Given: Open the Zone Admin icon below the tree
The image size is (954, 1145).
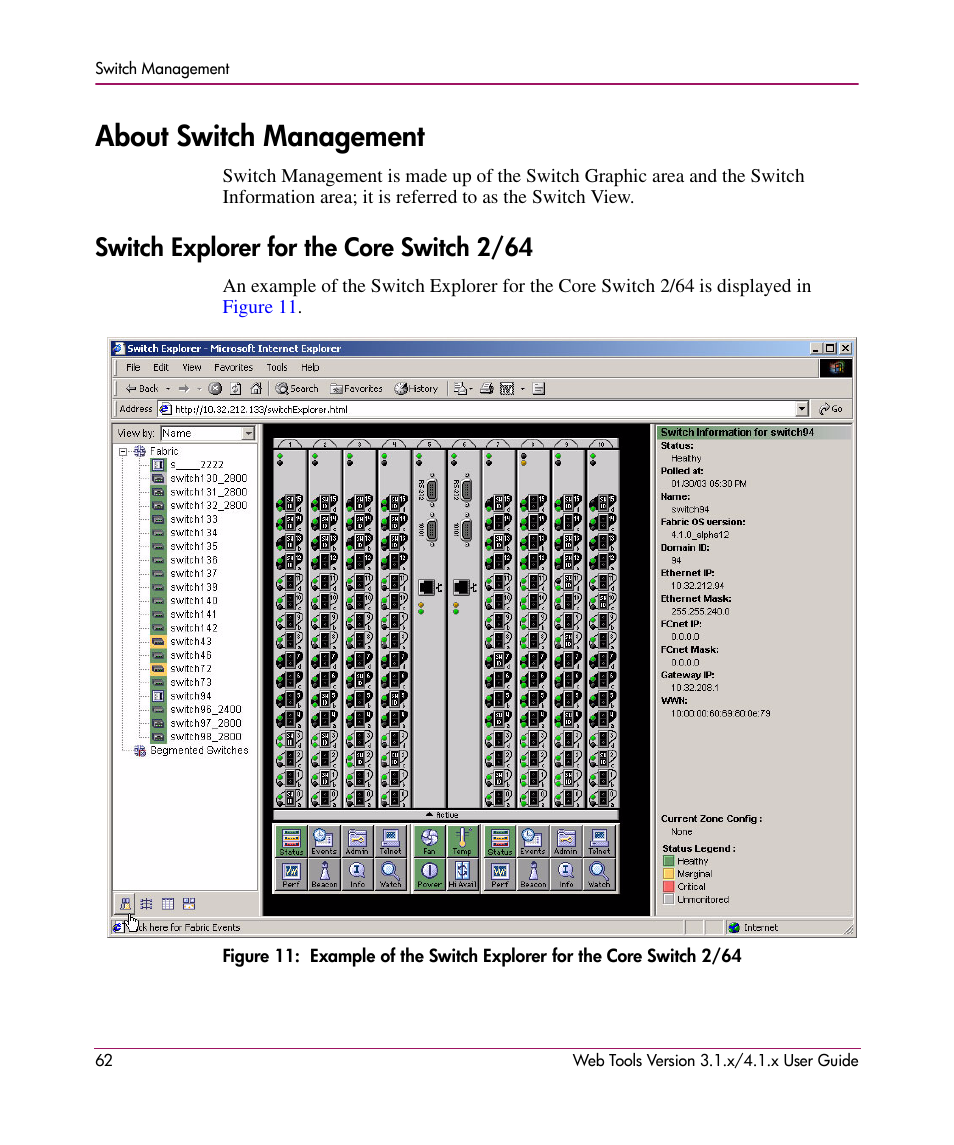Looking at the screenshot, I should (189, 904).
